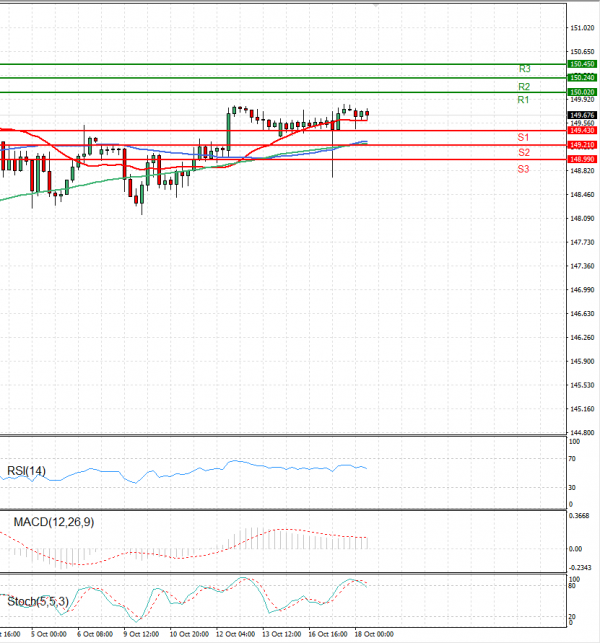Select the red 149.210 price tag
The height and width of the screenshot is (643, 600).
click(x=582, y=145)
